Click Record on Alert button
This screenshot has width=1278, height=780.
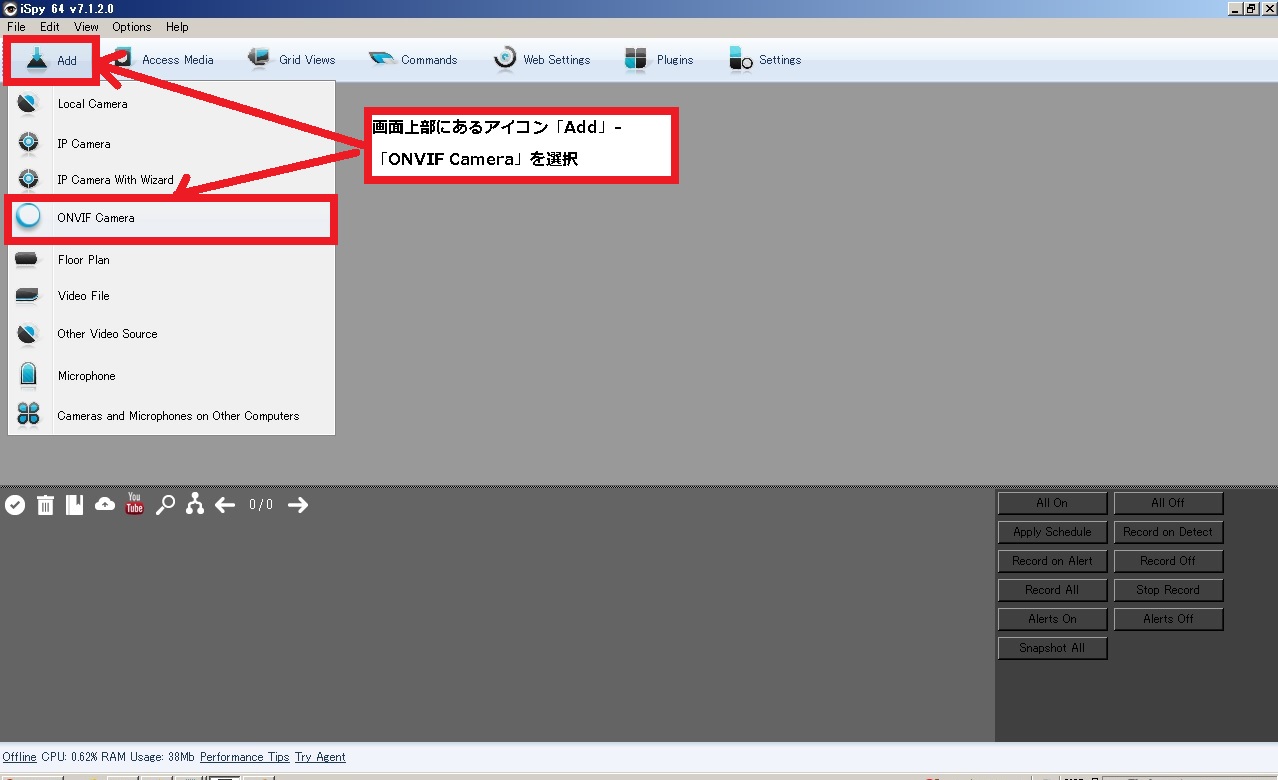point(1052,561)
